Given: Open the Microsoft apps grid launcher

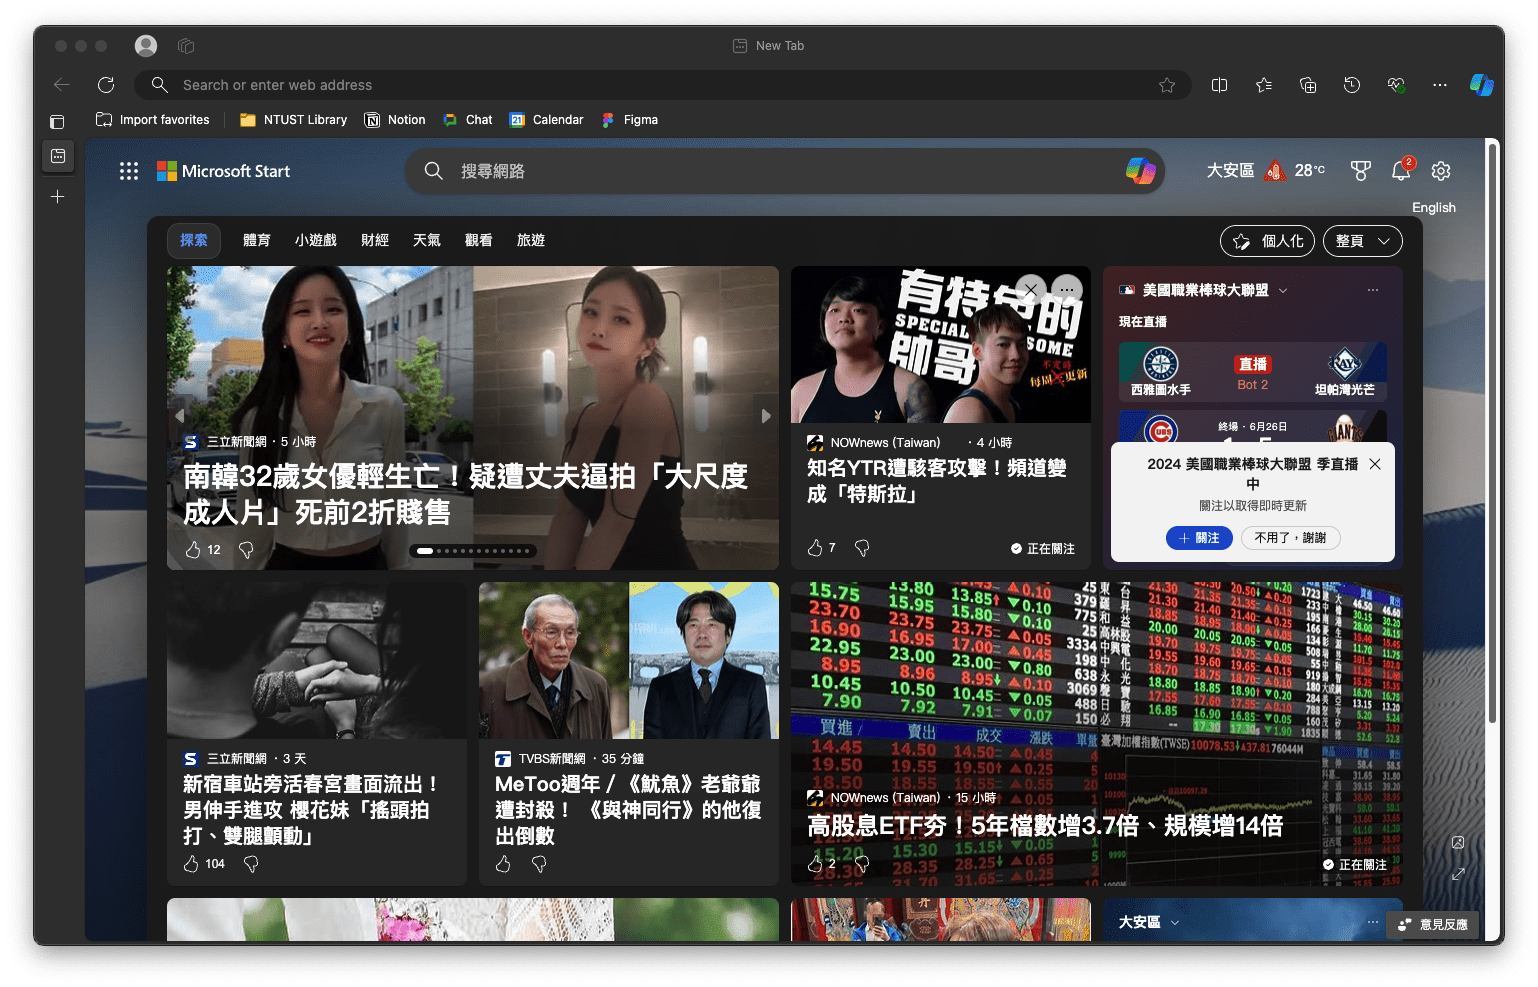Looking at the screenshot, I should pos(129,171).
